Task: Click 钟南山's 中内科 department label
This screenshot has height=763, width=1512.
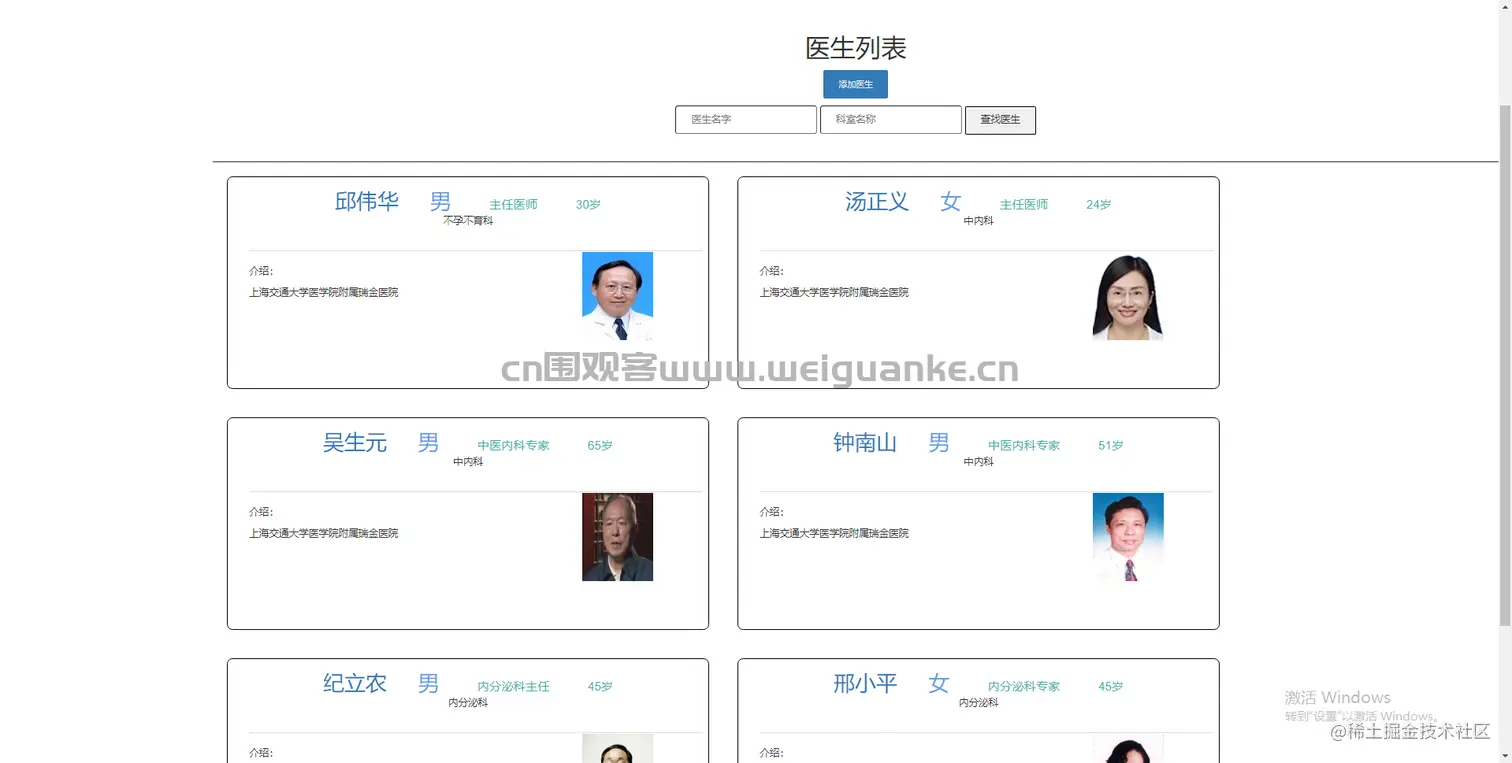Action: click(x=978, y=462)
